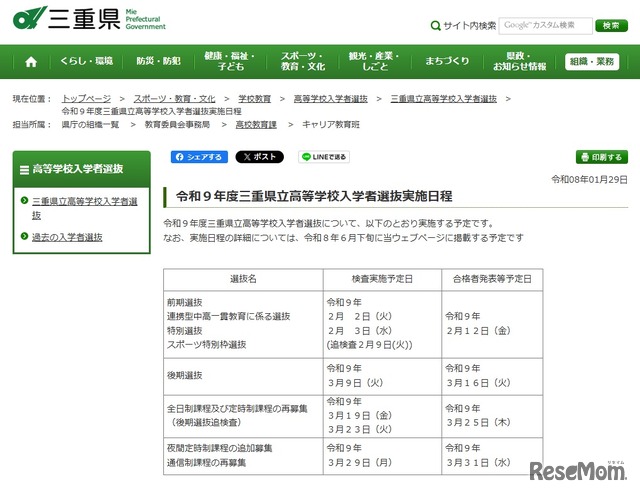Open まちづくり menu
Viewport: 640px width, 494px height.
pos(447,61)
